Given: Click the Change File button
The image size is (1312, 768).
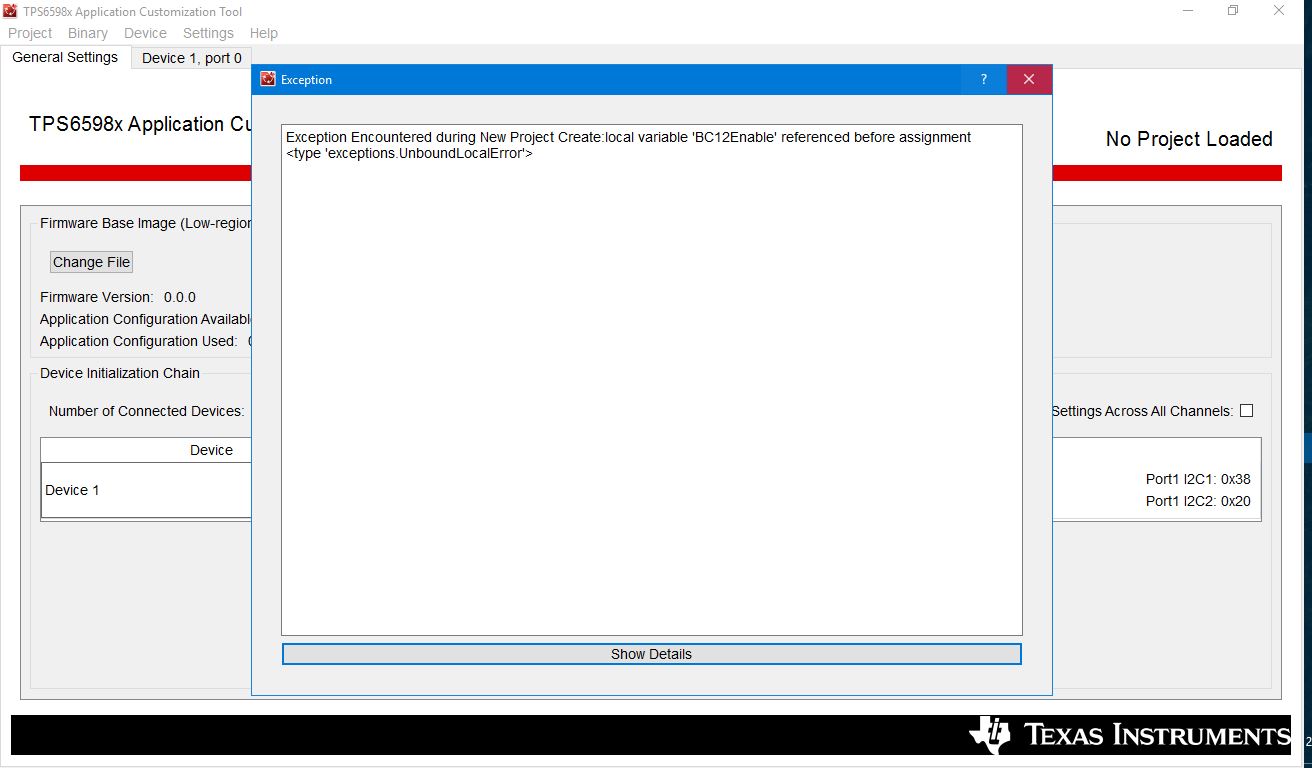Looking at the screenshot, I should click(91, 262).
